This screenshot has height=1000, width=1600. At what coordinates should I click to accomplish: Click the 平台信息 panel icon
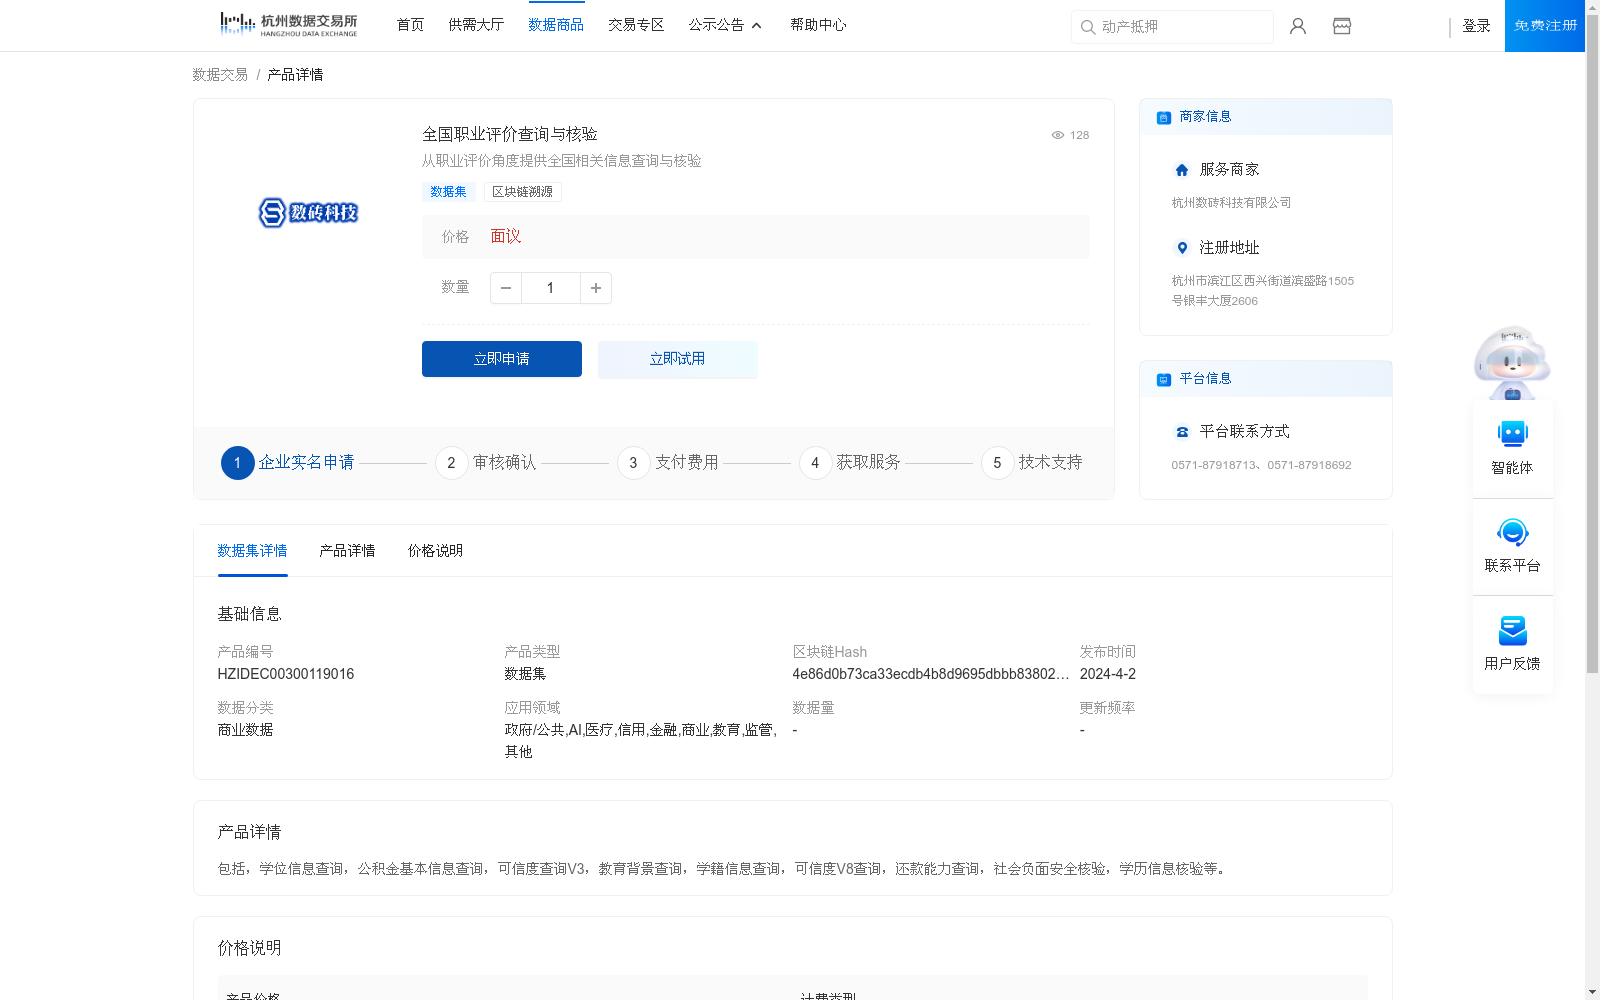coord(1164,379)
